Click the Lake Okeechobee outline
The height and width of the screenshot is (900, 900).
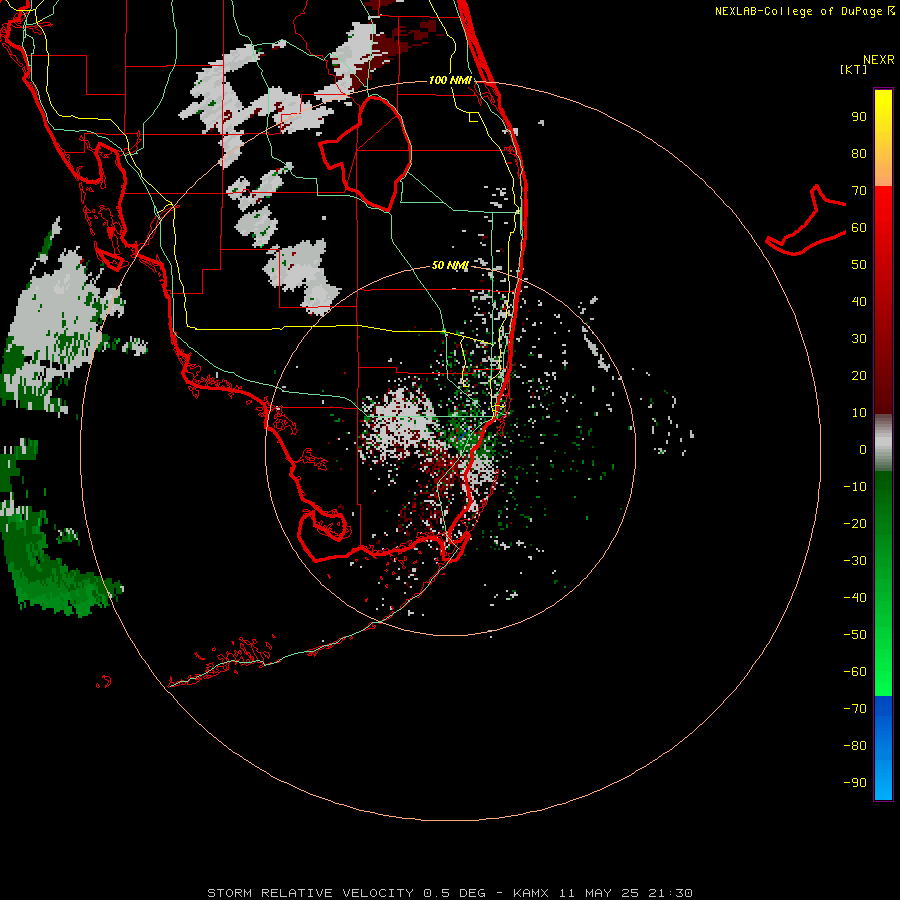click(x=366, y=153)
